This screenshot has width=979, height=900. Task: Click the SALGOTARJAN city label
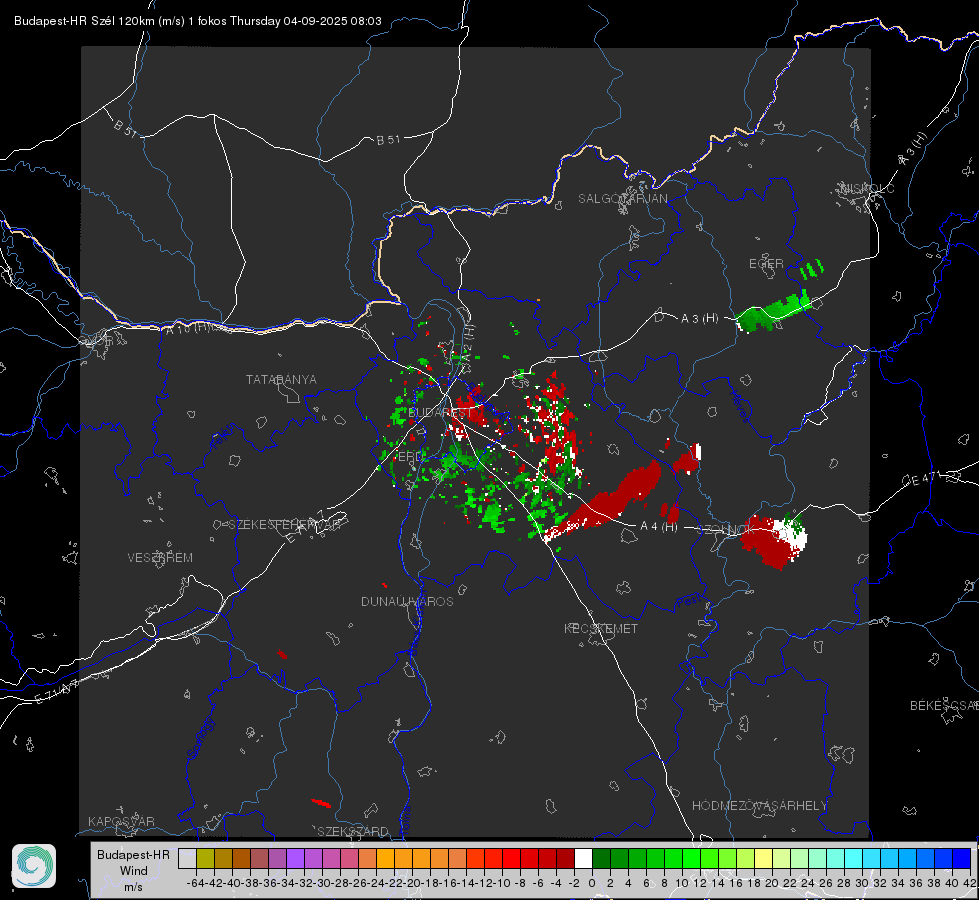point(622,199)
